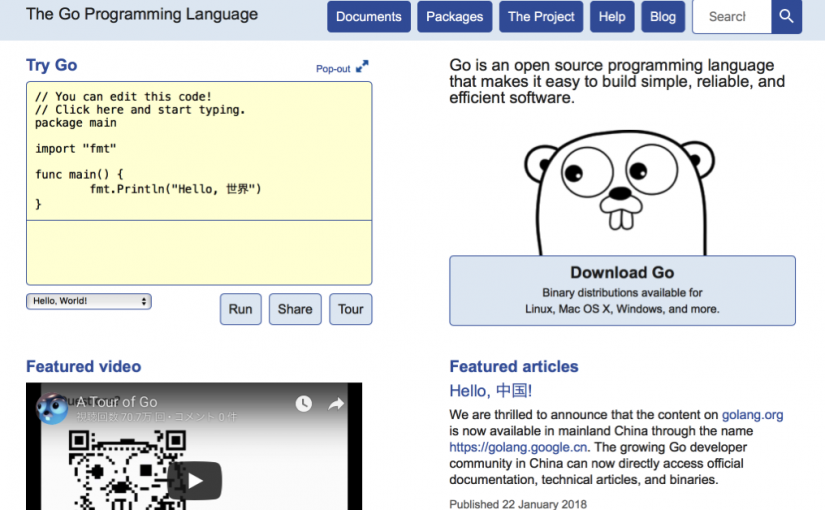Click the video share arrow icon
825x510 pixels.
(336, 404)
